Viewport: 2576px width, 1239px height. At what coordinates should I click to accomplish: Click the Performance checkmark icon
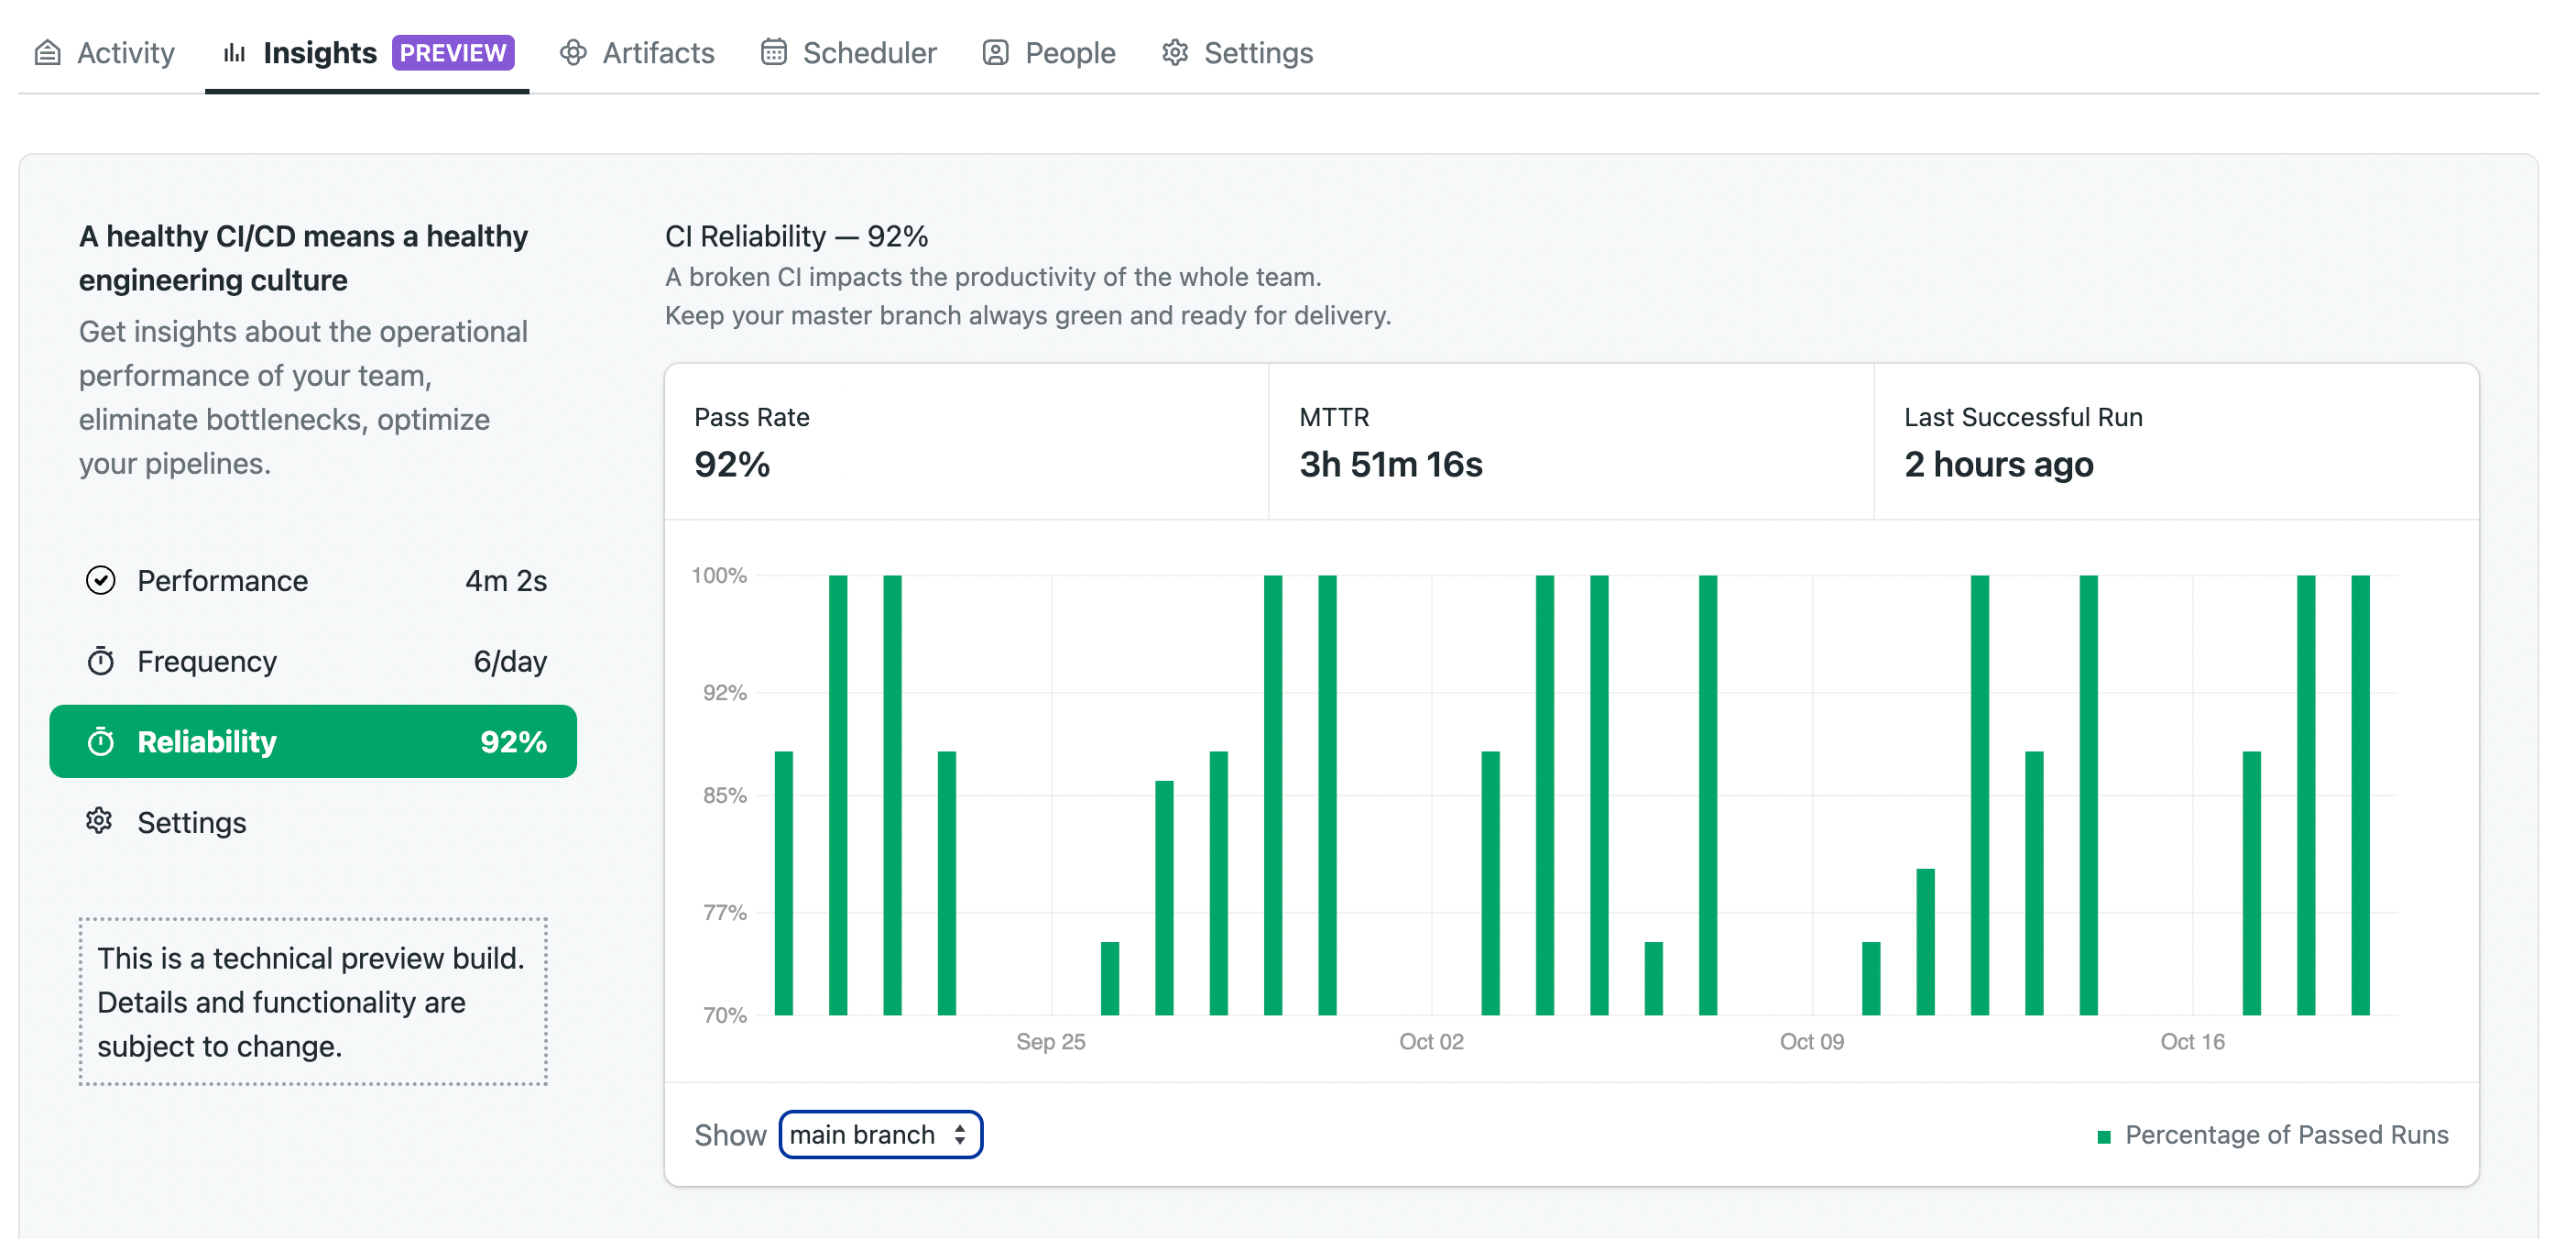100,580
